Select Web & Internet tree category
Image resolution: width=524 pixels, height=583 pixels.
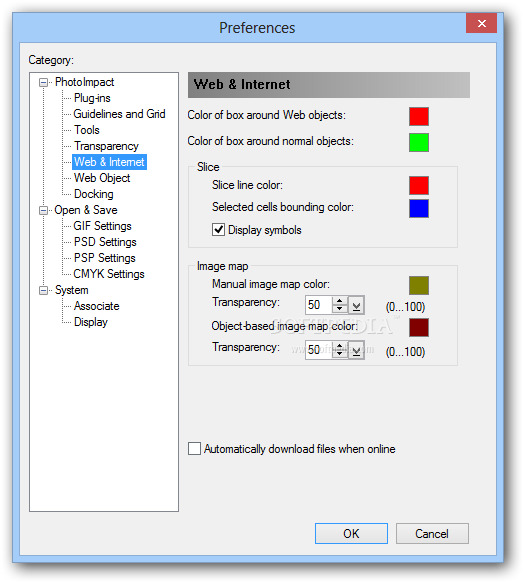pos(109,162)
